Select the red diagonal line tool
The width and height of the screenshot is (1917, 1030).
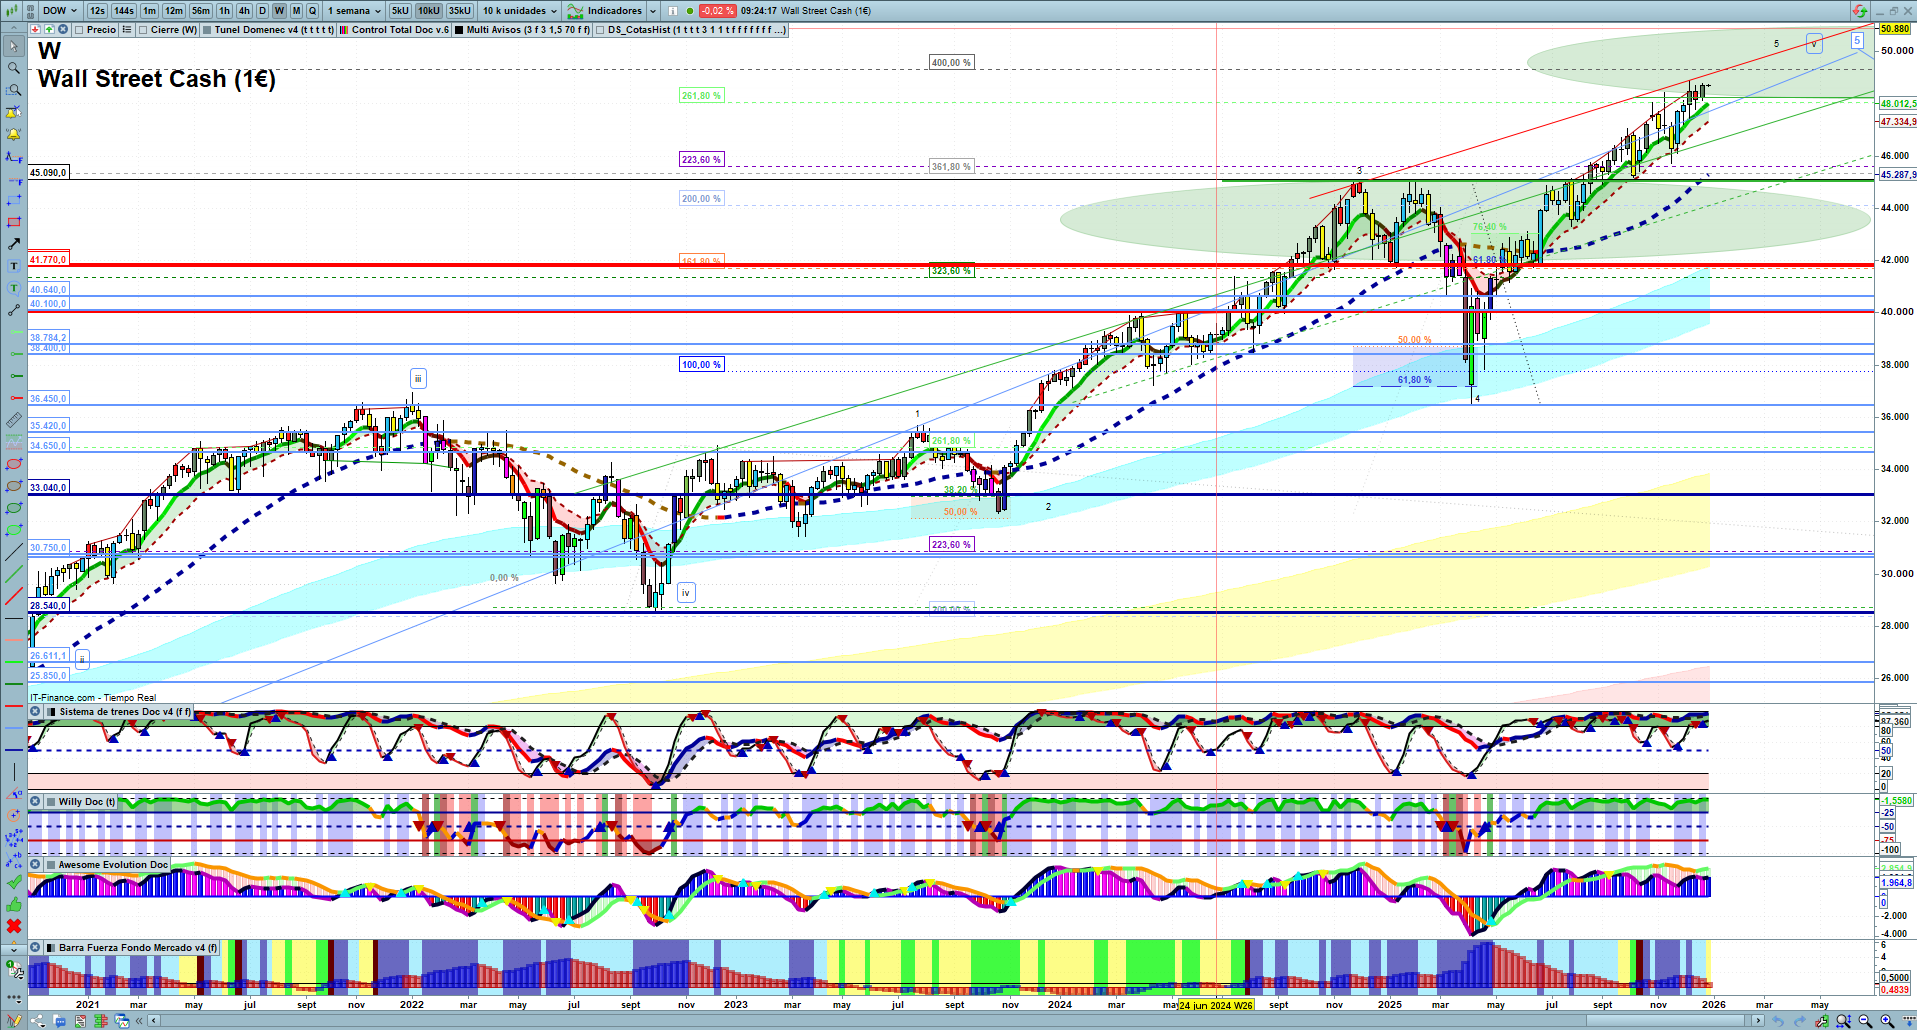click(x=14, y=596)
